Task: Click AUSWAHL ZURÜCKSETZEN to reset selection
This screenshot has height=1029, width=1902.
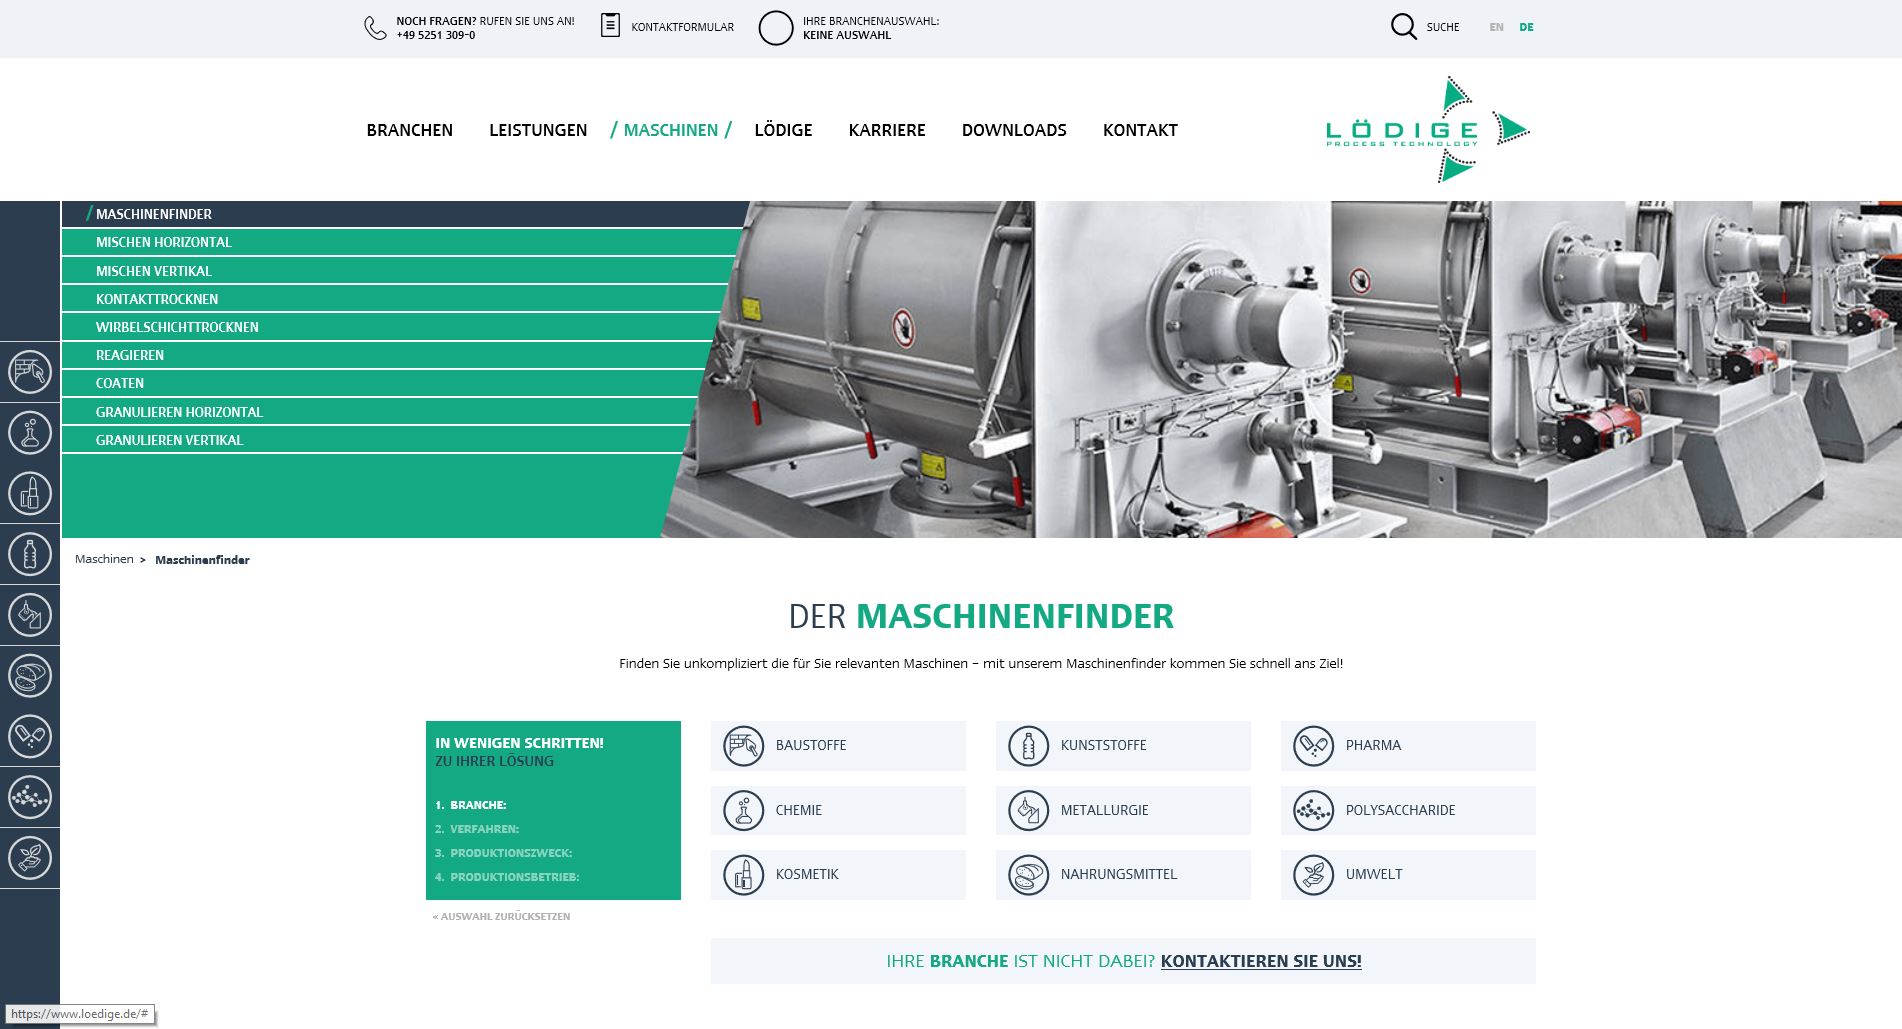Action: [x=502, y=916]
